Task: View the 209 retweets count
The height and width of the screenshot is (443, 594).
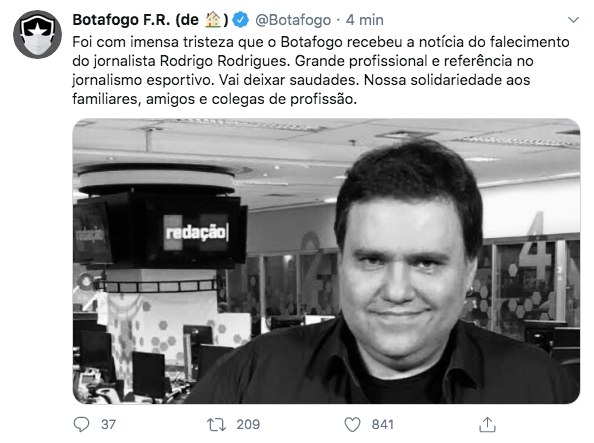Action: (x=248, y=424)
